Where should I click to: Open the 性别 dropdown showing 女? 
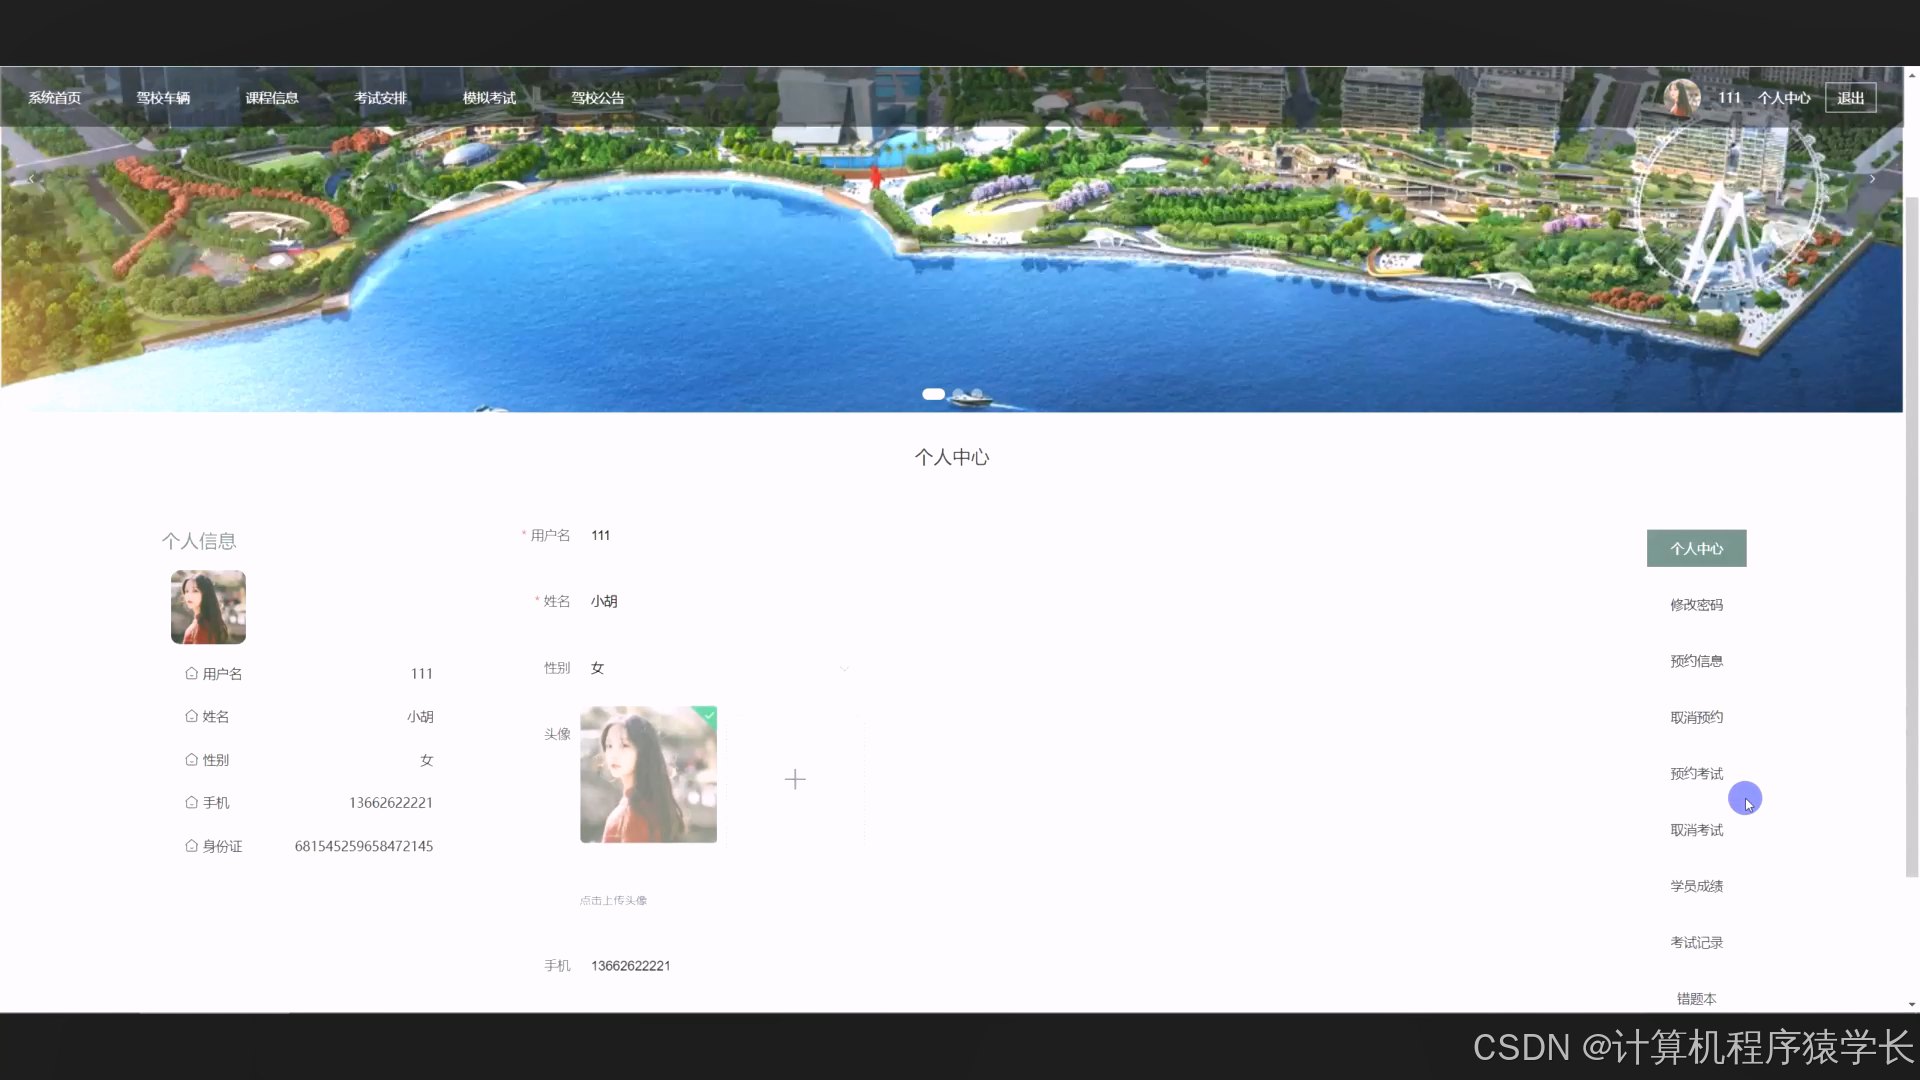coord(720,668)
